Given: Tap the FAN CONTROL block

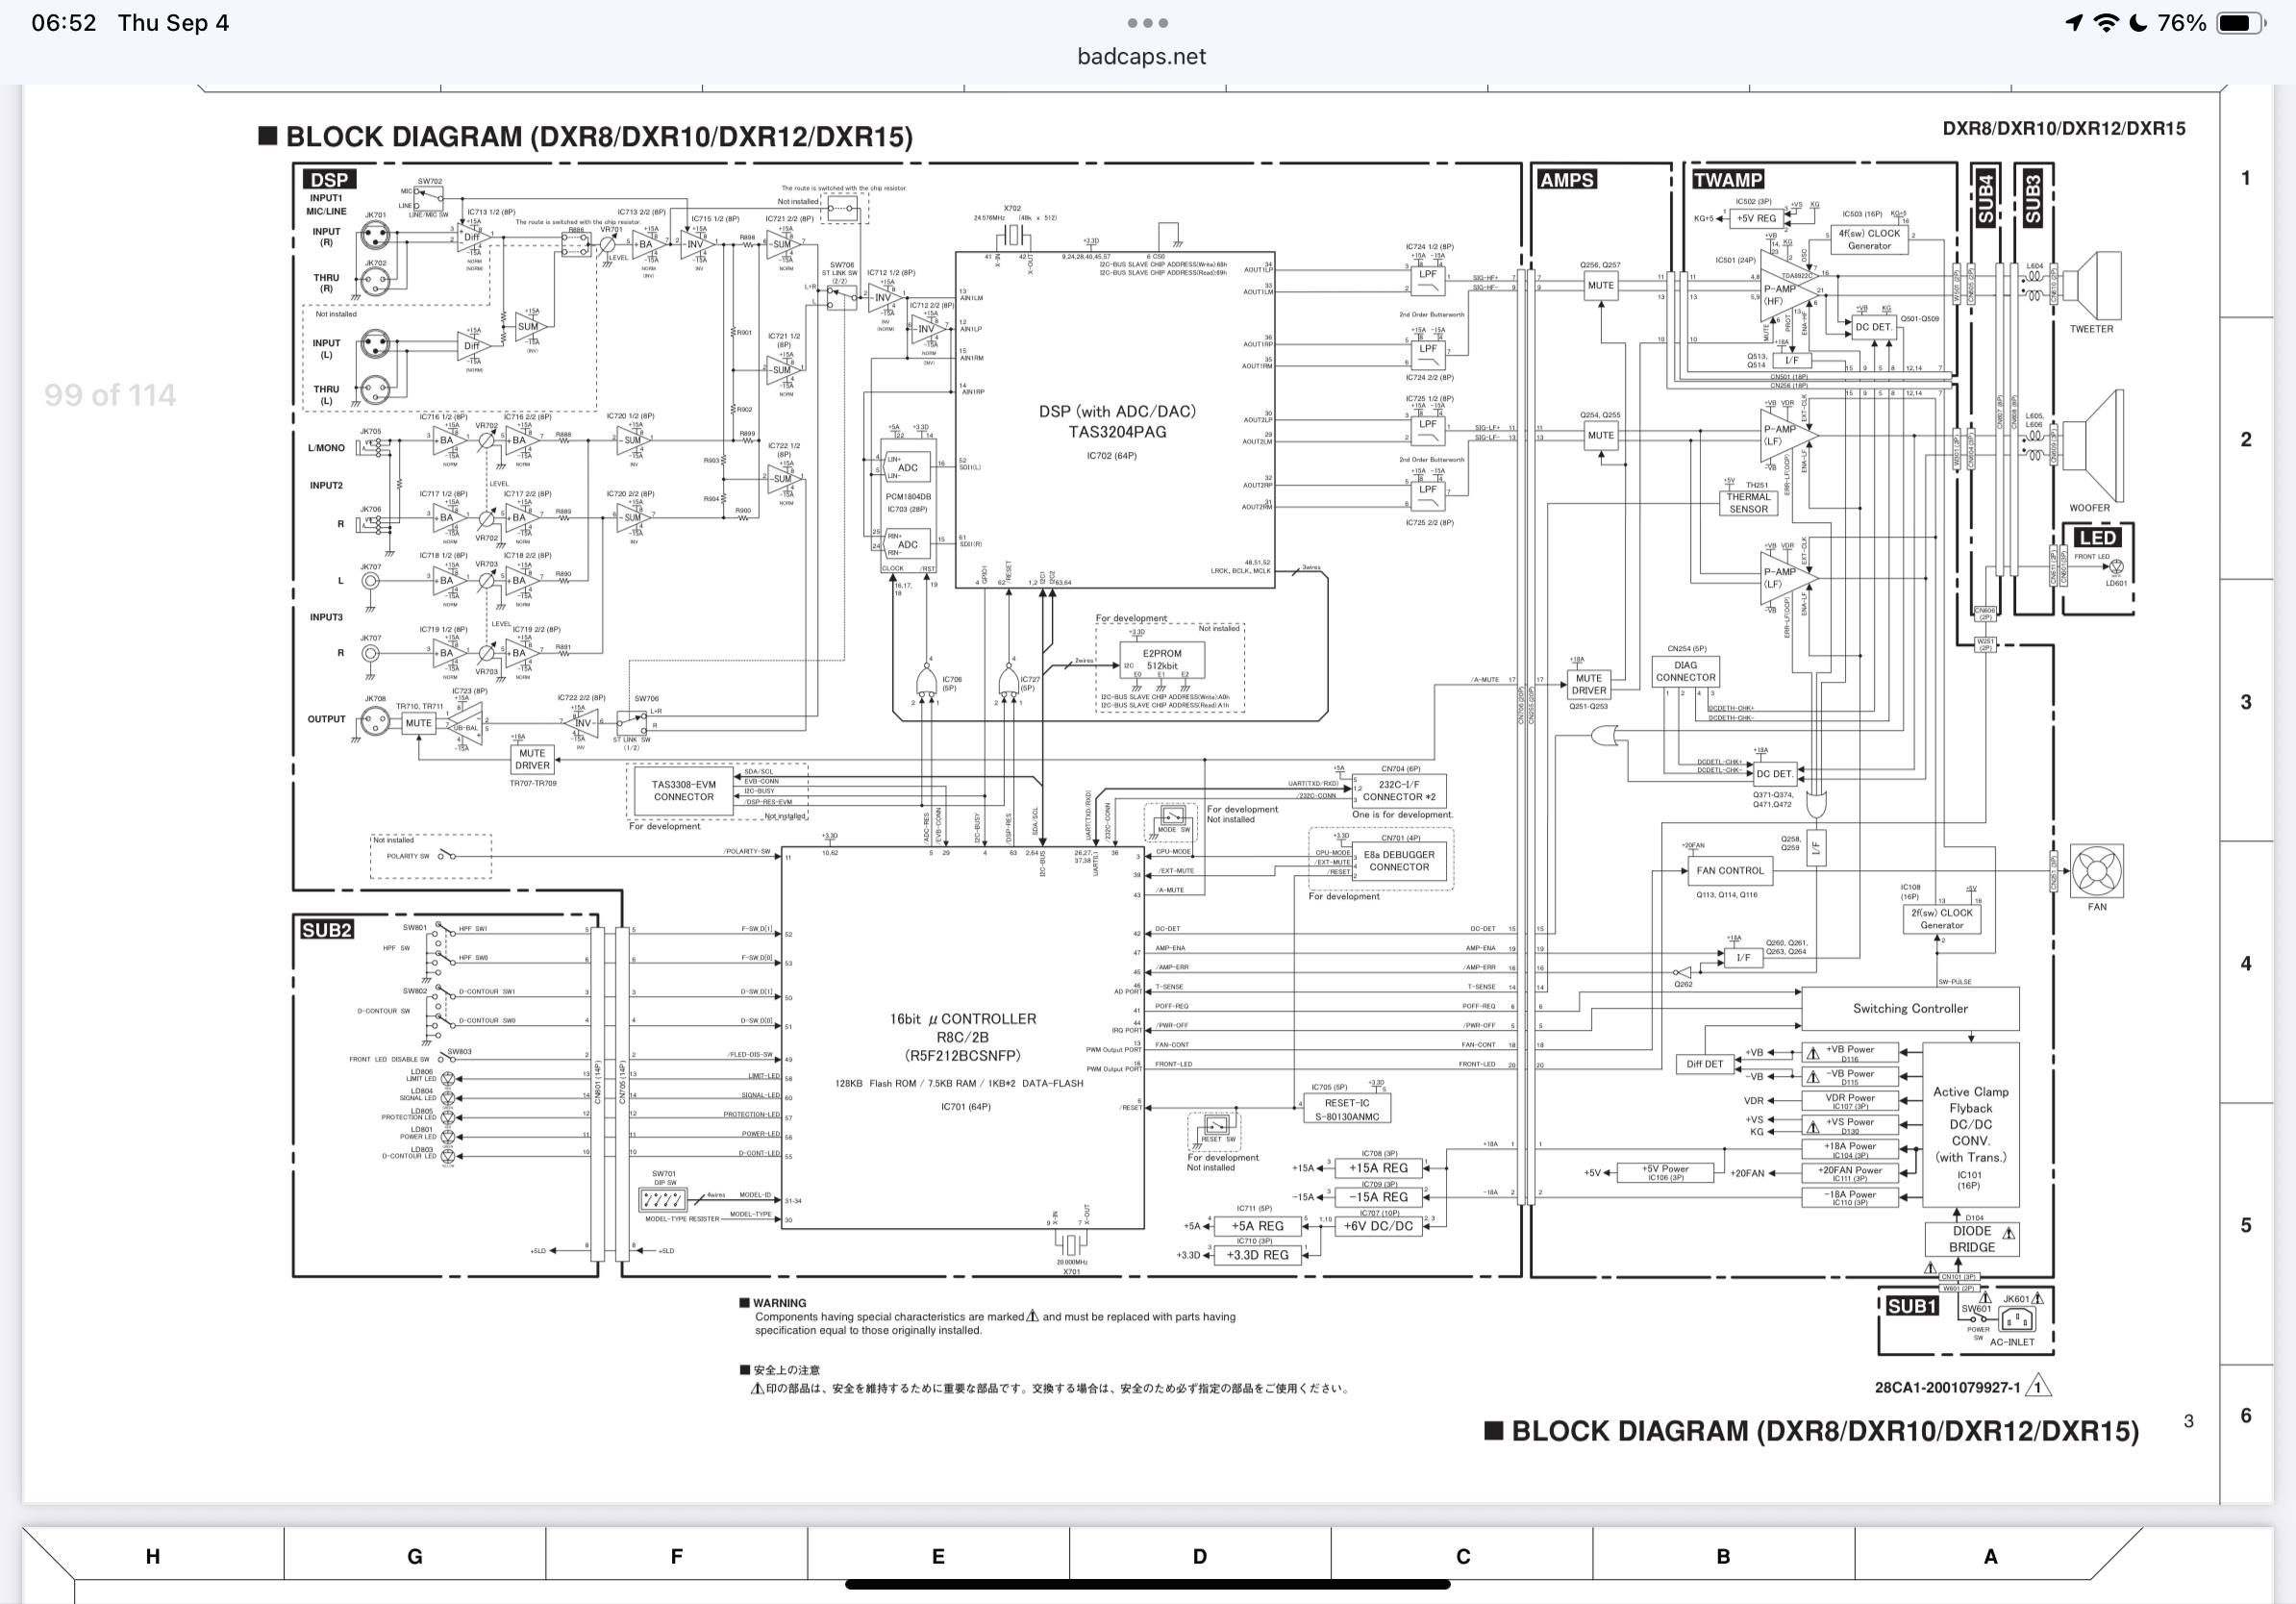Looking at the screenshot, I should pyautogui.click(x=1730, y=871).
